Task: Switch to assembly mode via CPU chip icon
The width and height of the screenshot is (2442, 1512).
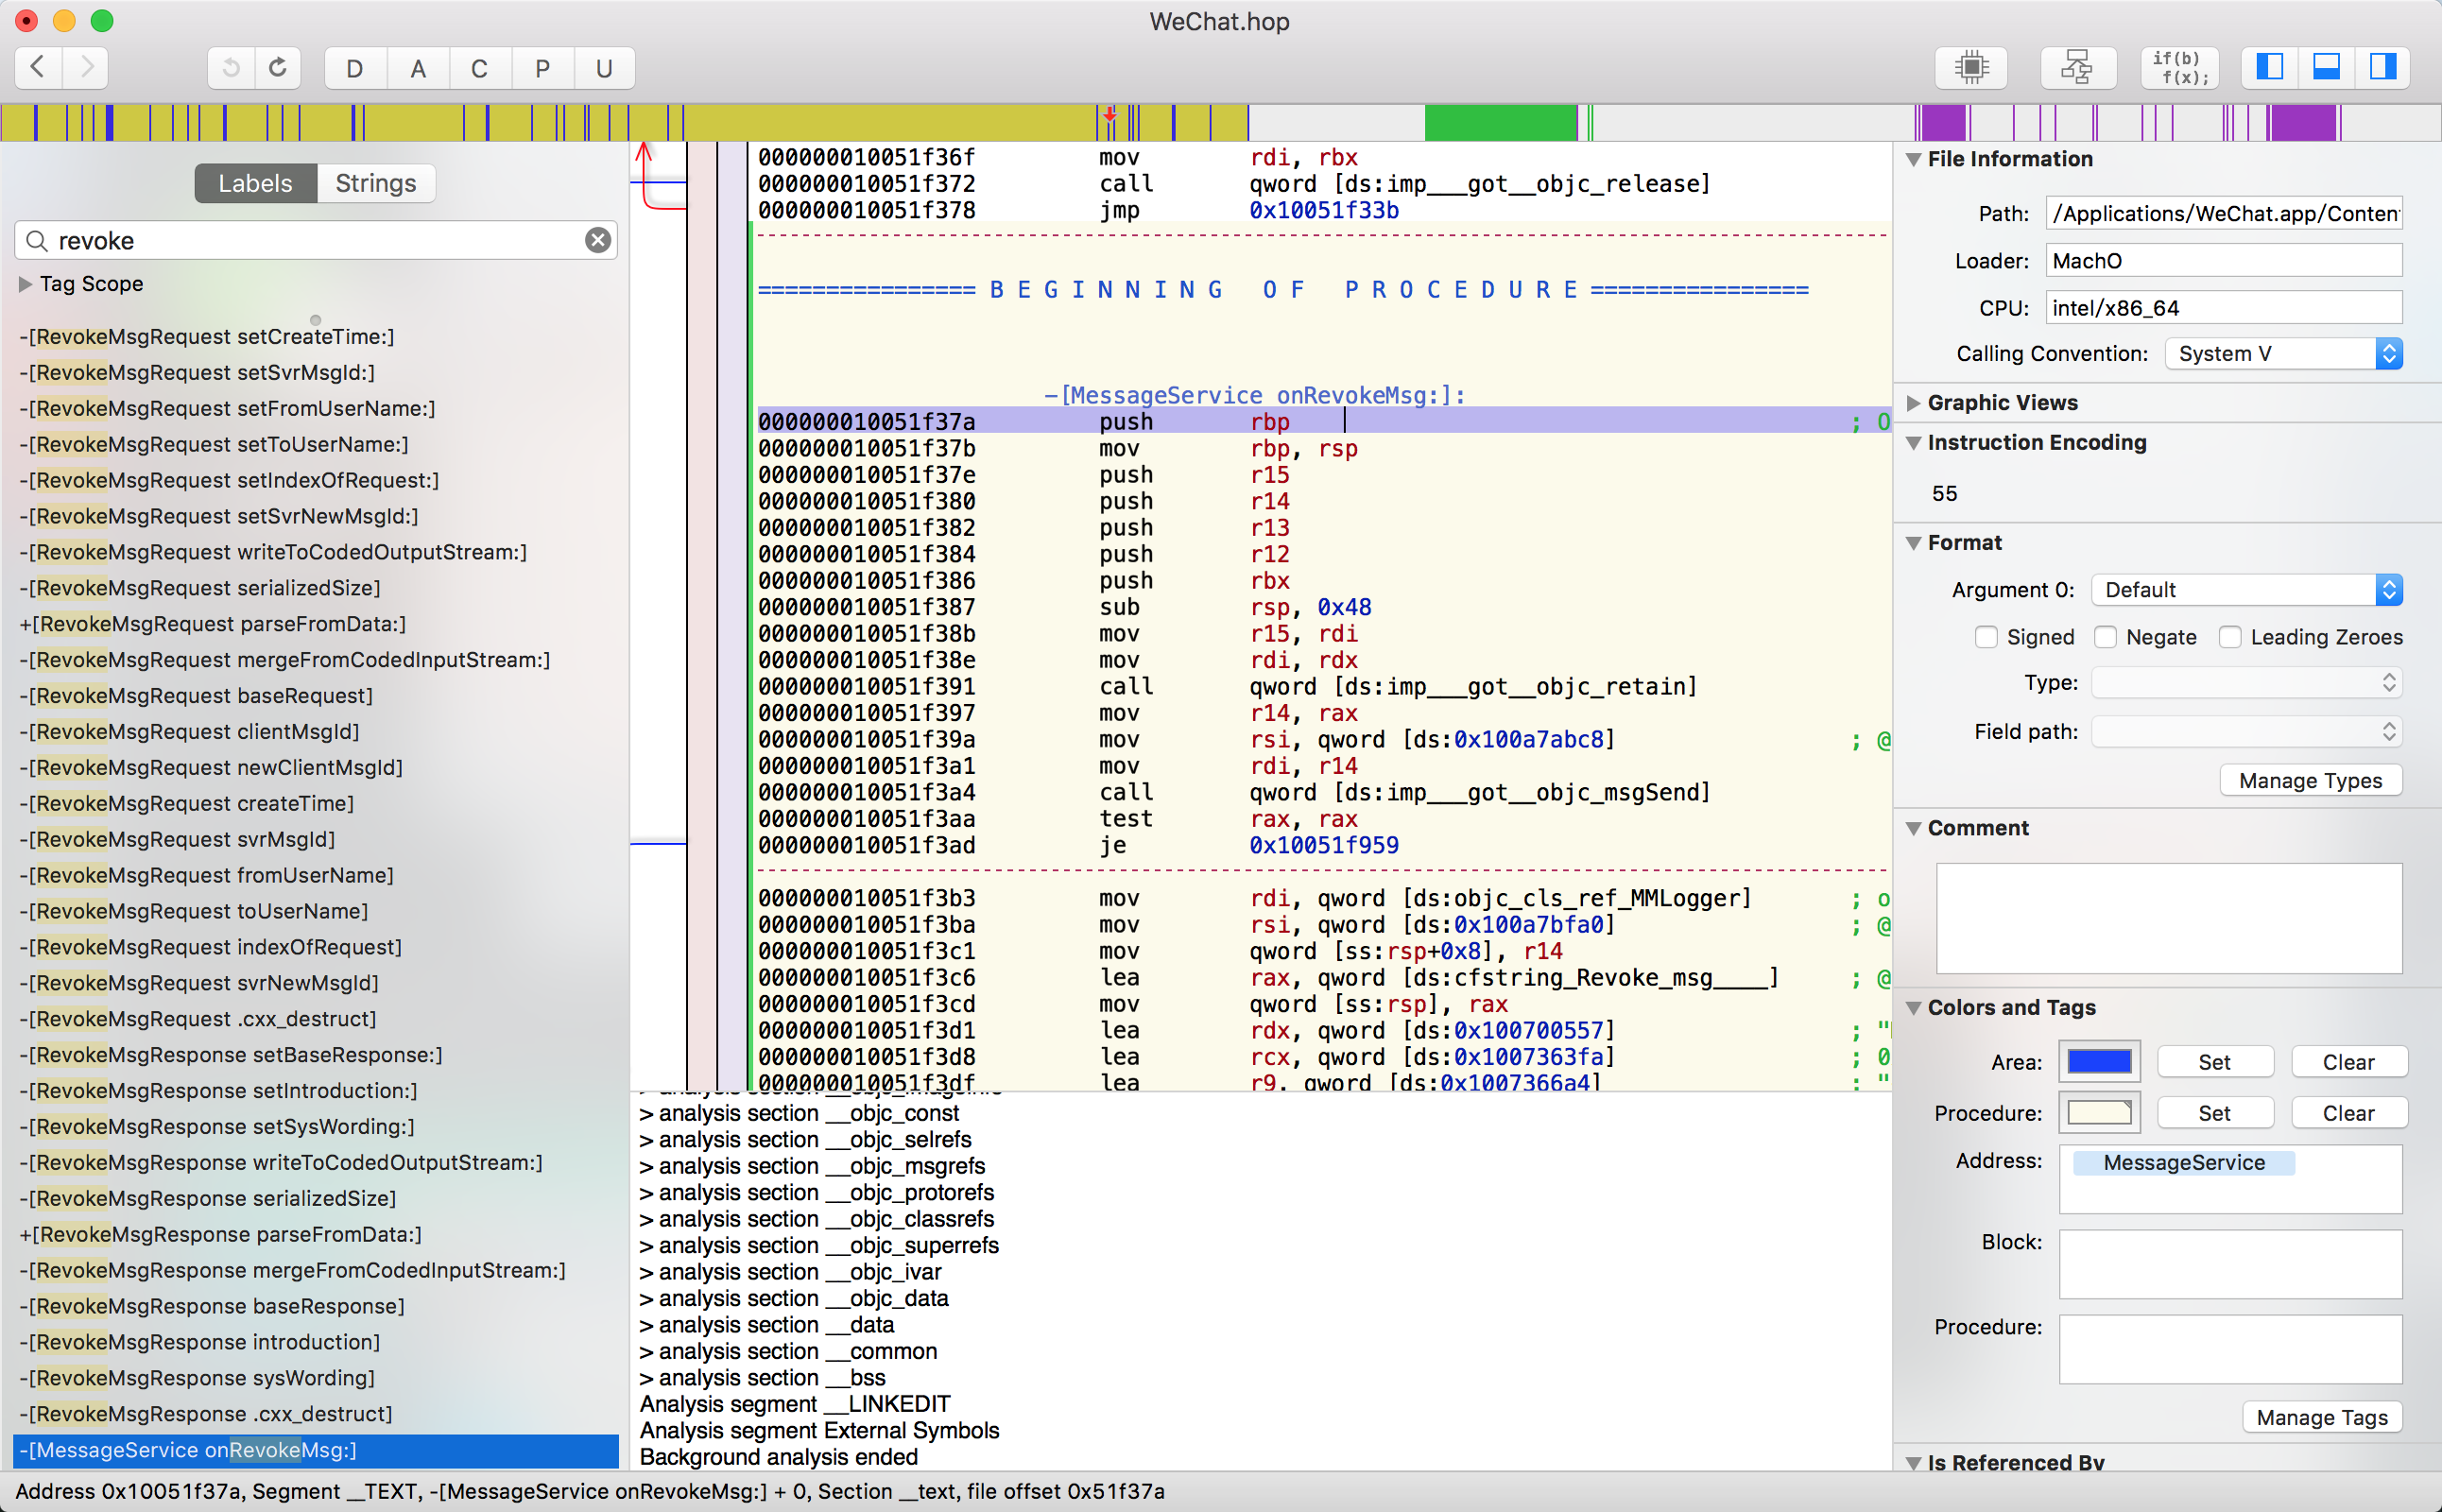Action: [x=1970, y=67]
